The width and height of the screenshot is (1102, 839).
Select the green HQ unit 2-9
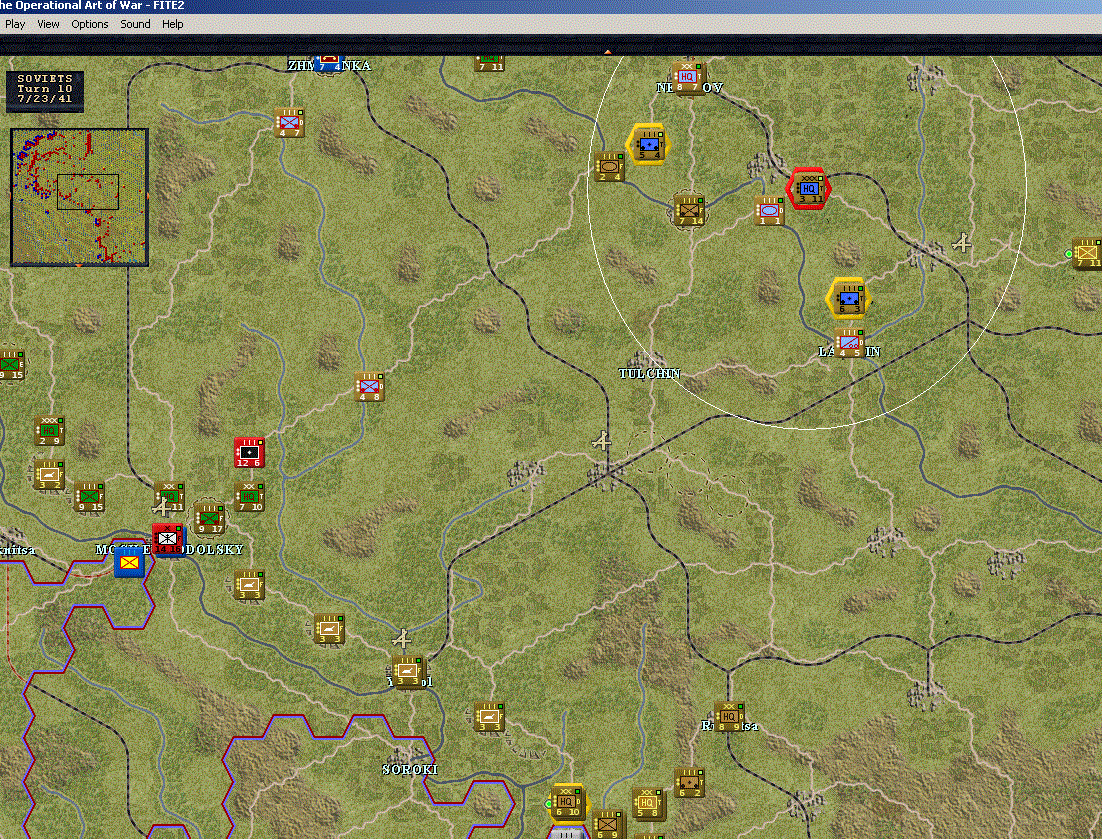pyautogui.click(x=49, y=431)
